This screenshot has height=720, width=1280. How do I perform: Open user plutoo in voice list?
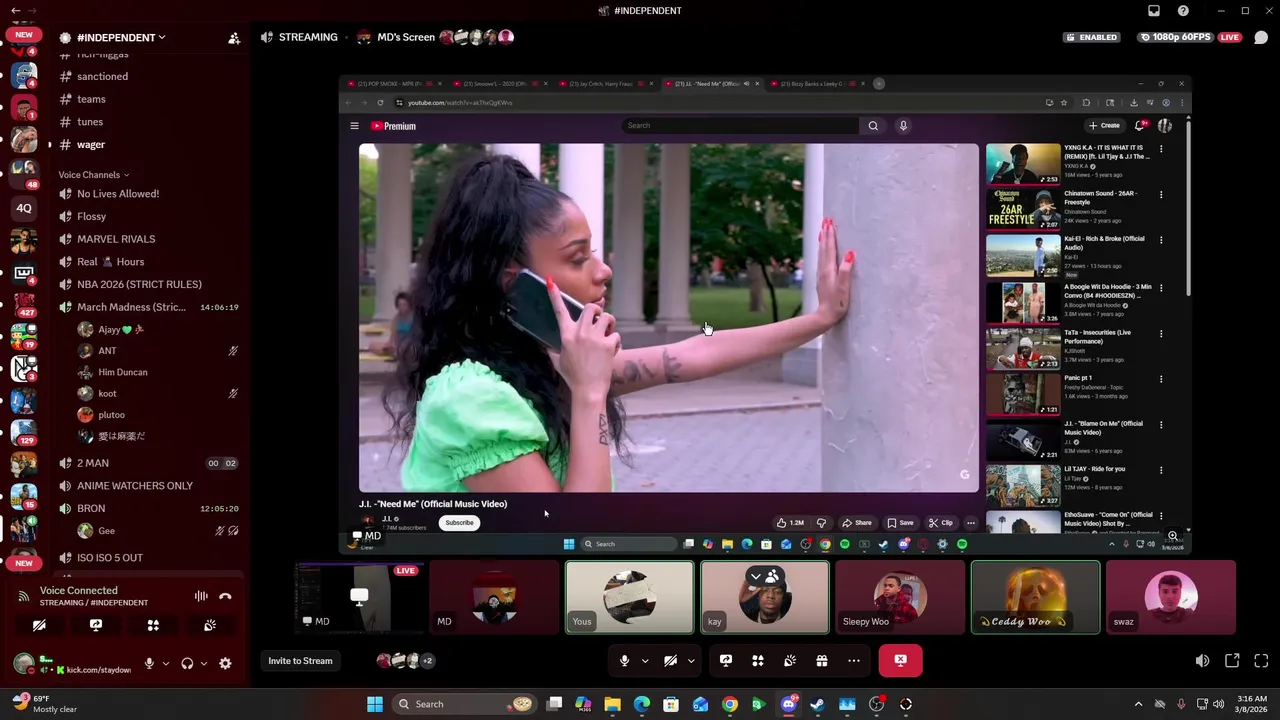[x=111, y=415]
